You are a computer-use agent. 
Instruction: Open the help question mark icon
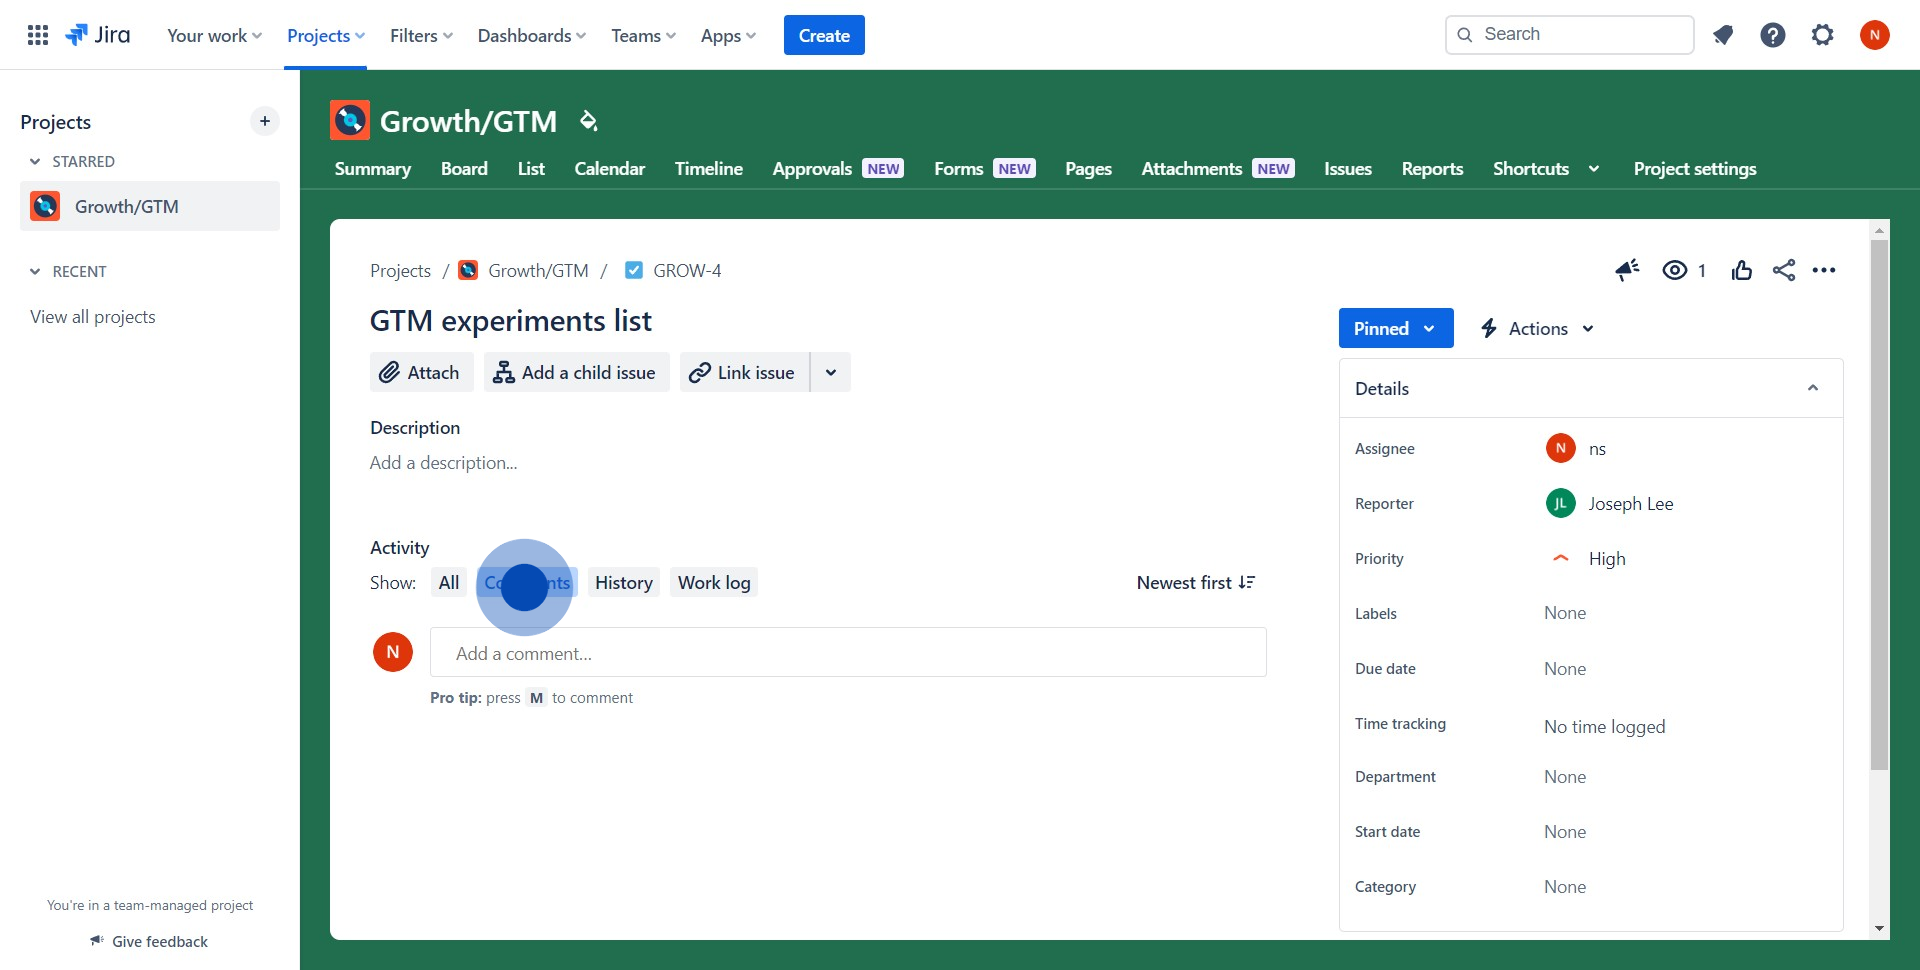click(x=1773, y=35)
